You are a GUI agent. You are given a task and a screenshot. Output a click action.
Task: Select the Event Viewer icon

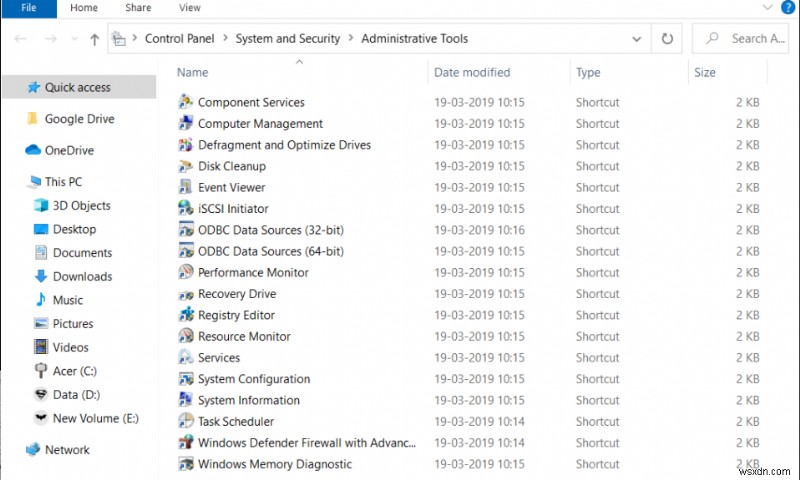click(x=185, y=187)
